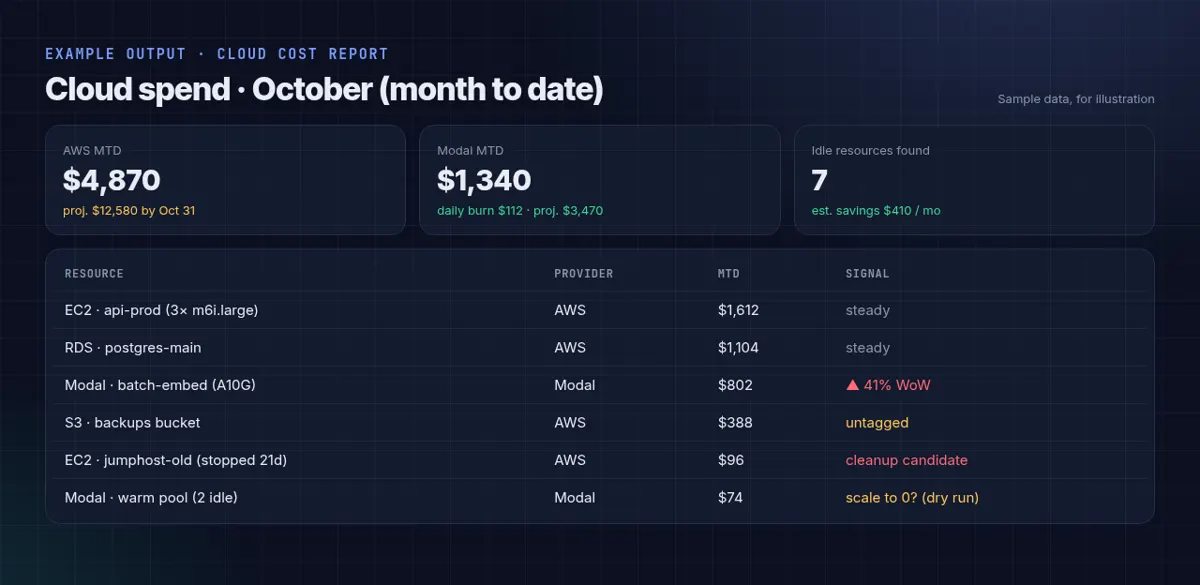Select the $4,870 AWS total
The width and height of the screenshot is (1200, 585).
point(111,180)
